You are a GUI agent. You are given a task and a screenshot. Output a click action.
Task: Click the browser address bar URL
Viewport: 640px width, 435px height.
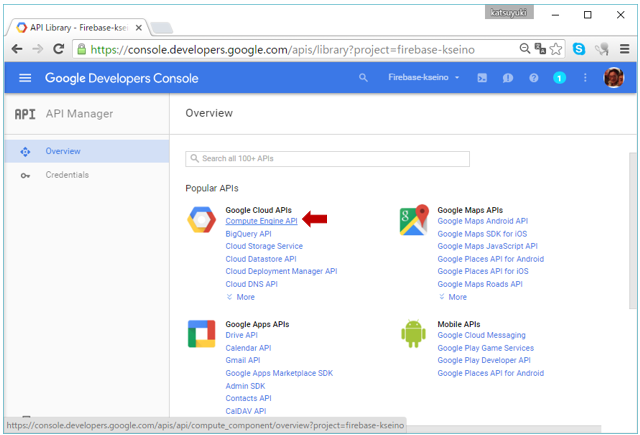[x=282, y=50]
